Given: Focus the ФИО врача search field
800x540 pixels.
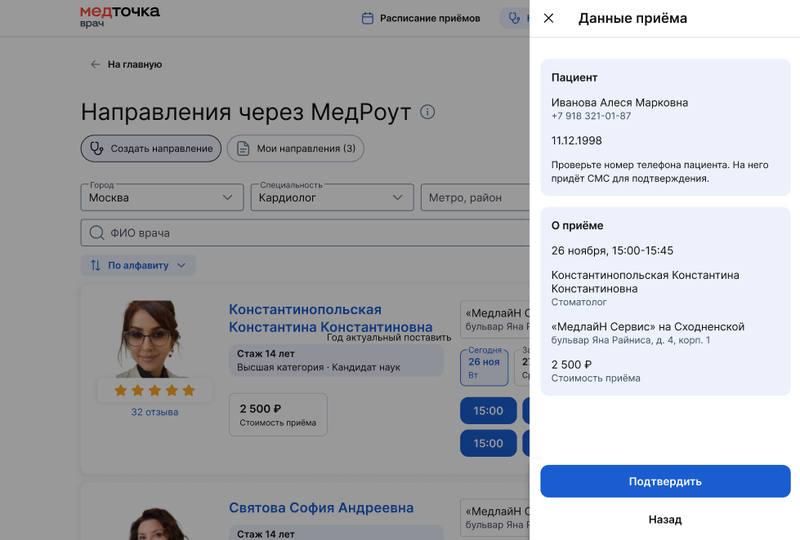Looking at the screenshot, I should click(x=305, y=233).
